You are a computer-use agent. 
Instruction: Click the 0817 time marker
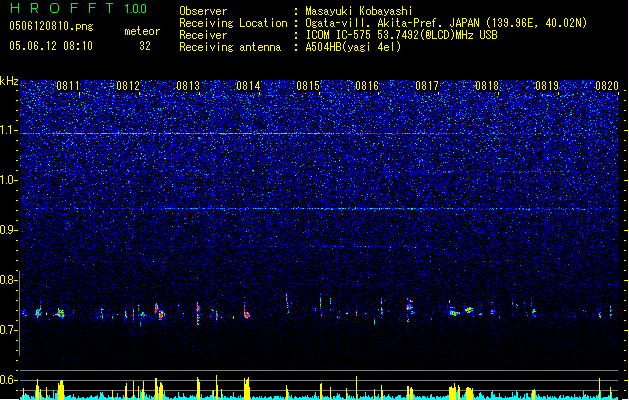click(427, 86)
